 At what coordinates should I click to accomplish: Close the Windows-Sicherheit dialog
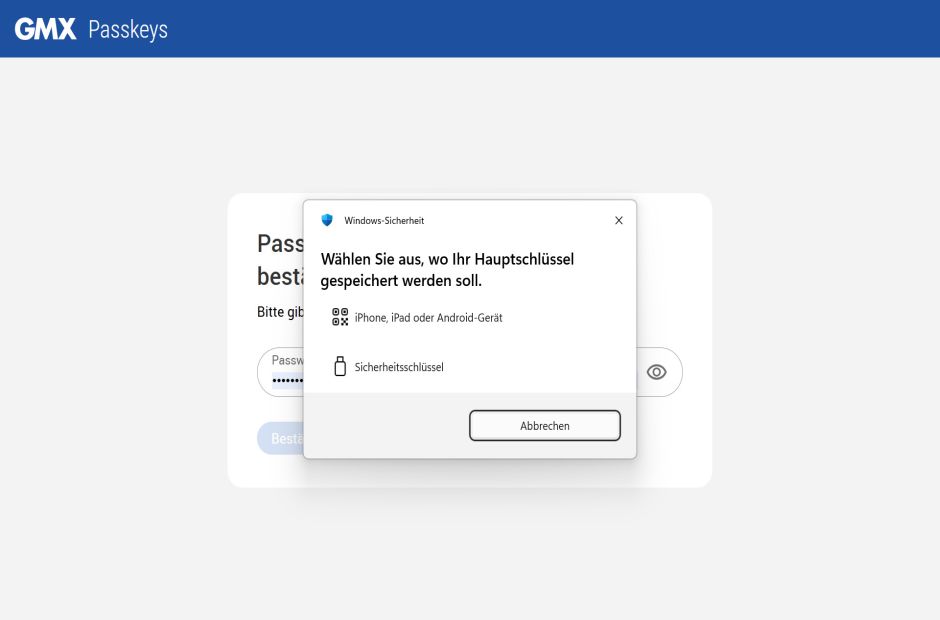(x=619, y=220)
